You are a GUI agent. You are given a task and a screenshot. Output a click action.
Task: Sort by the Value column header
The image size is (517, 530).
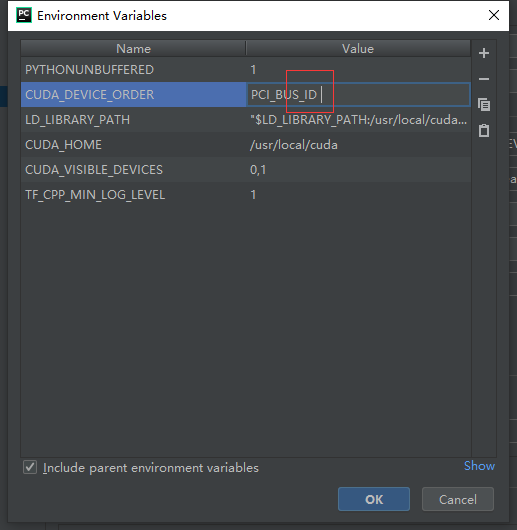pyautogui.click(x=358, y=49)
